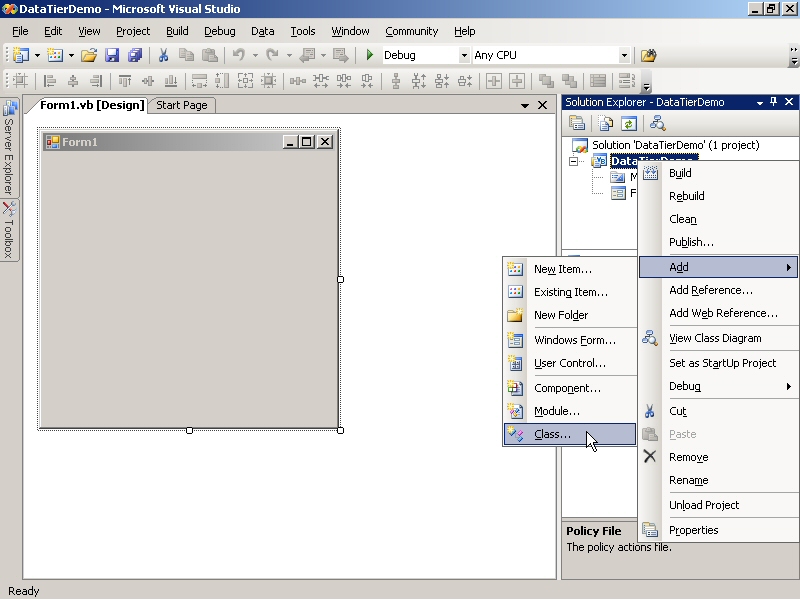Click the Copy toolbar icon
Viewport: 800px width, 600px height.
[186, 55]
